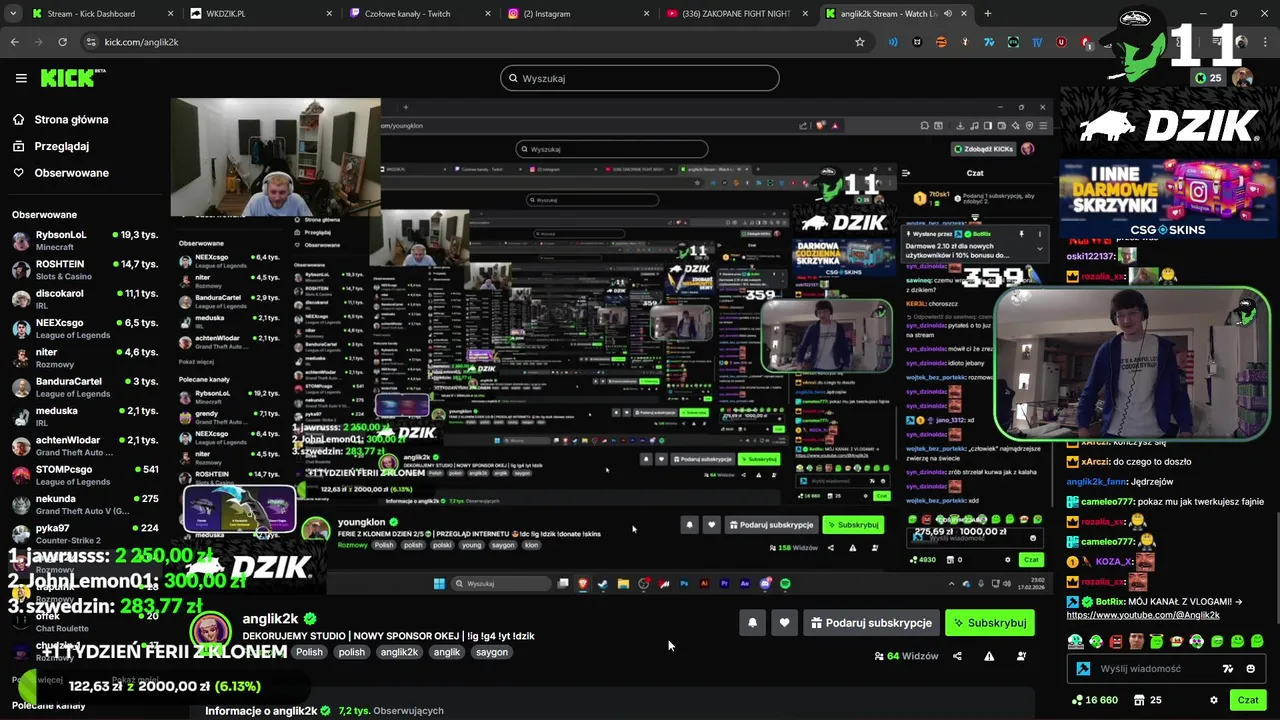
Task: Select the saygon stream tag
Action: tap(492, 652)
